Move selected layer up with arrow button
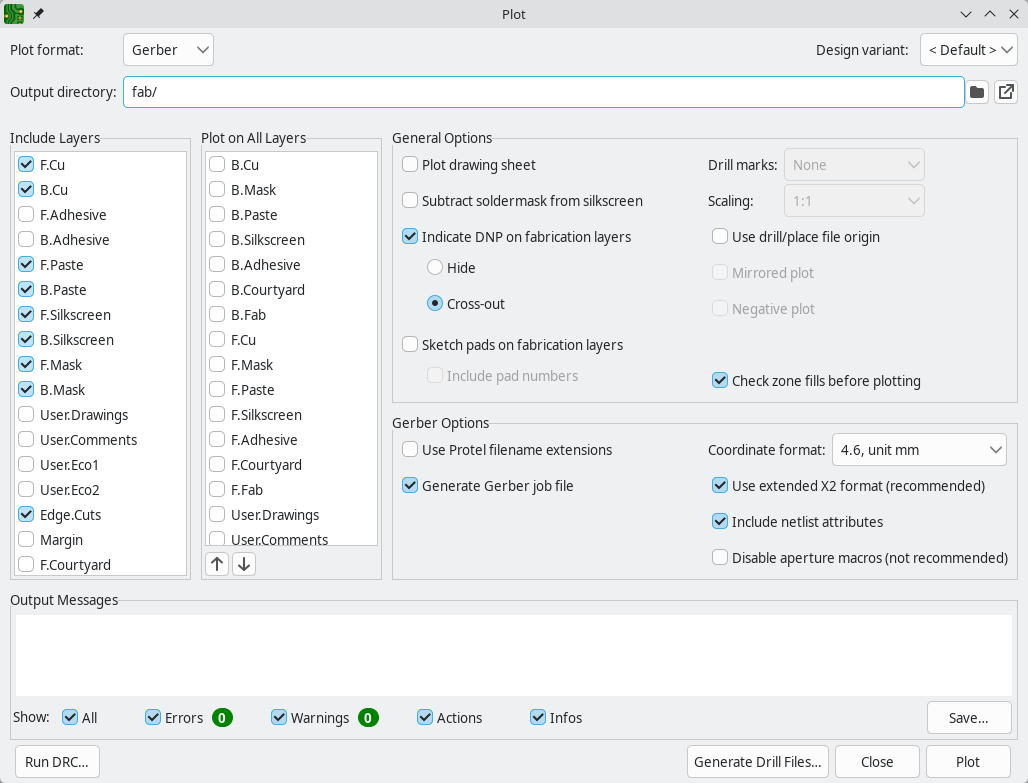This screenshot has width=1028, height=783. pyautogui.click(x=217, y=564)
